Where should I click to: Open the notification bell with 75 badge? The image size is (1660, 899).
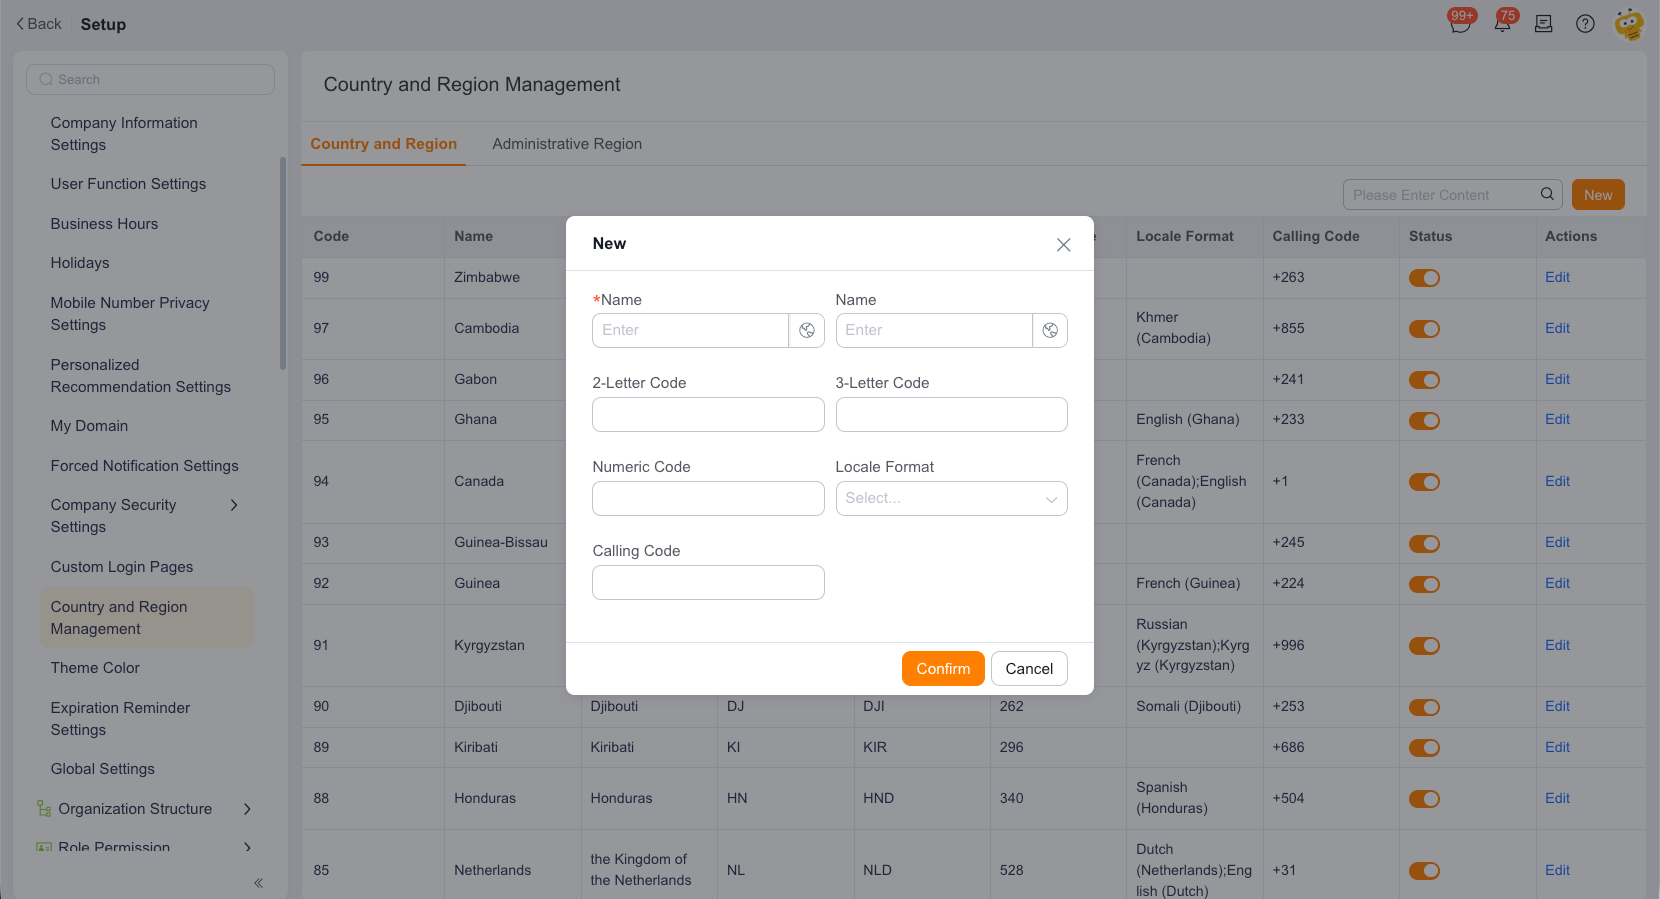1502,24
